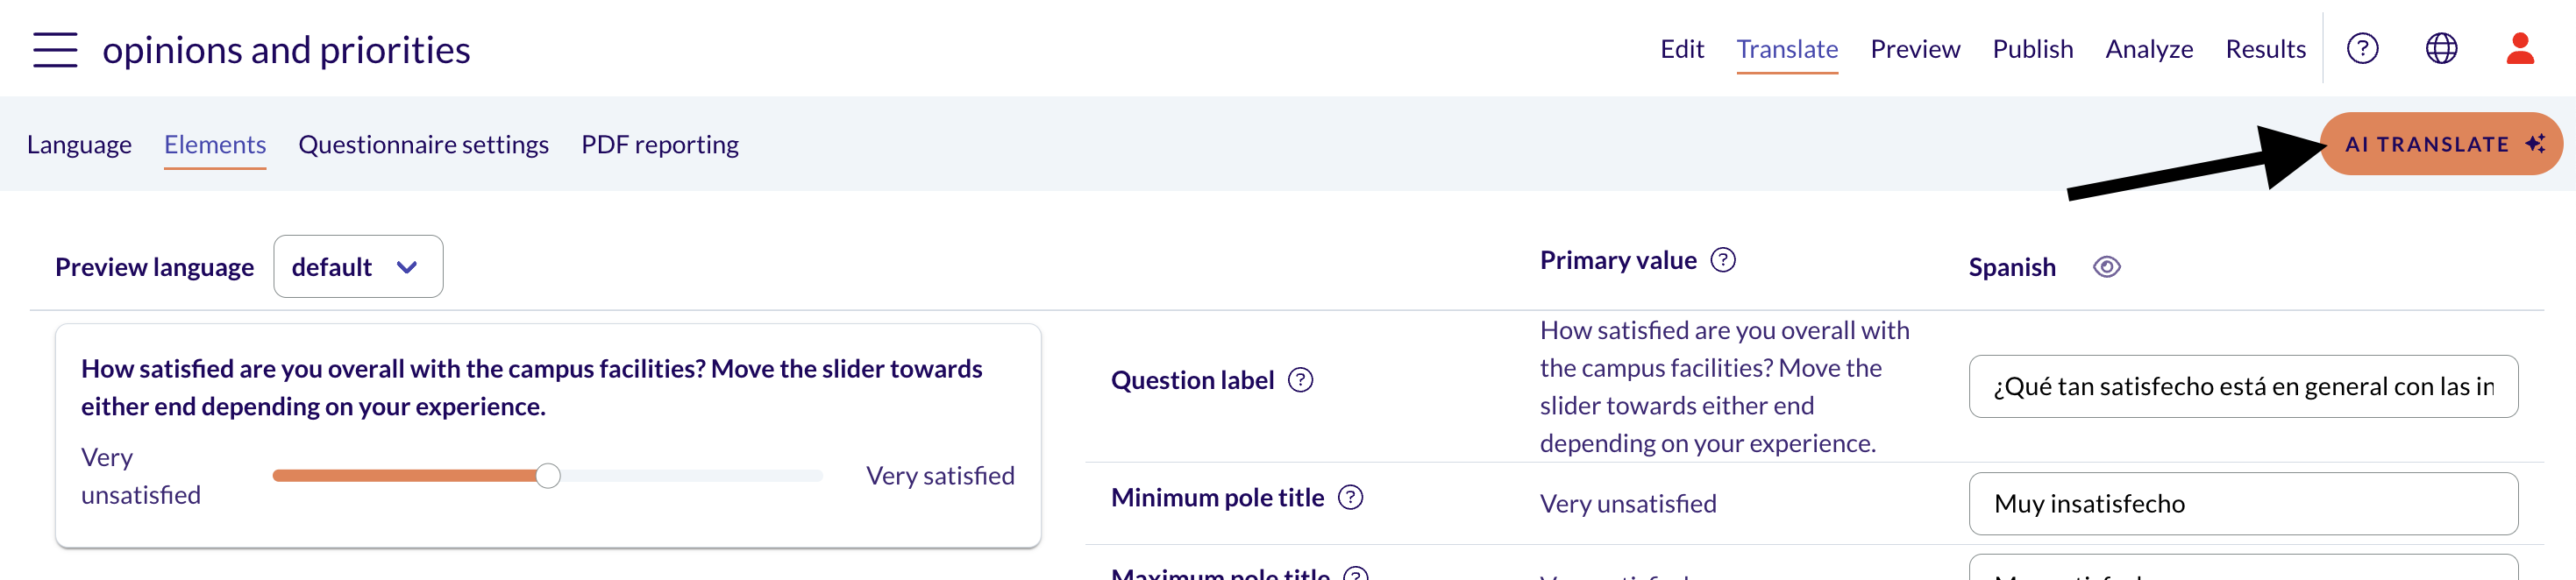Toggle the Spanish column visibility eye
The image size is (2576, 580).
[x=2107, y=267]
